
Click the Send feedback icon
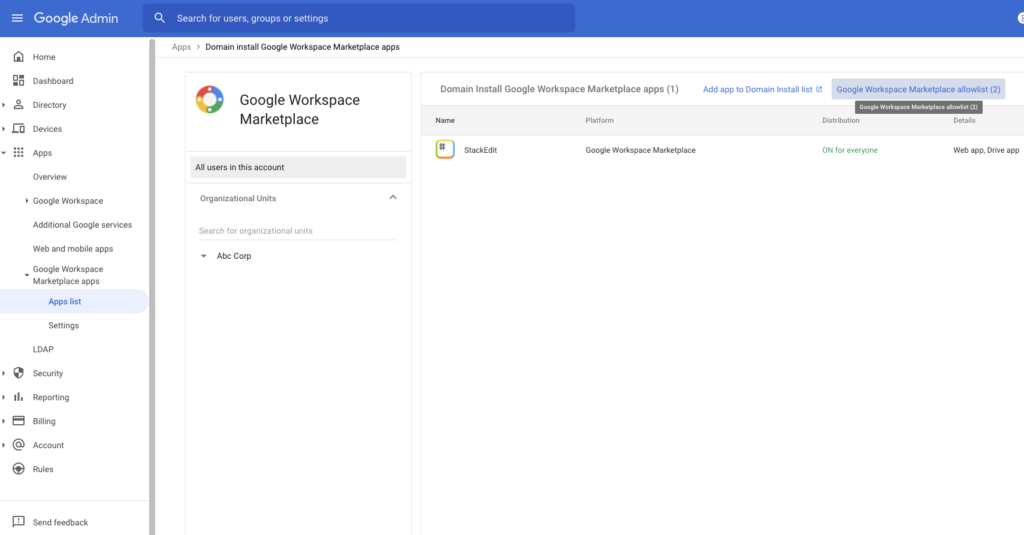coord(18,522)
